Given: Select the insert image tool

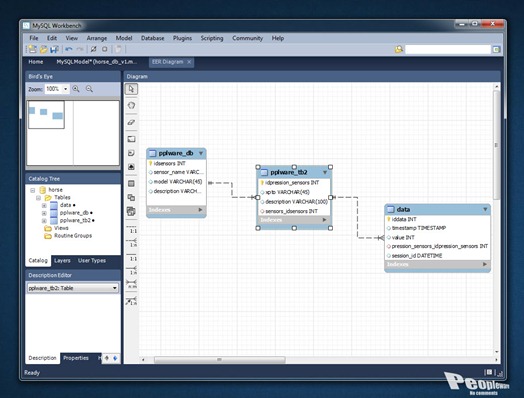Looking at the screenshot, I should 131,167.
